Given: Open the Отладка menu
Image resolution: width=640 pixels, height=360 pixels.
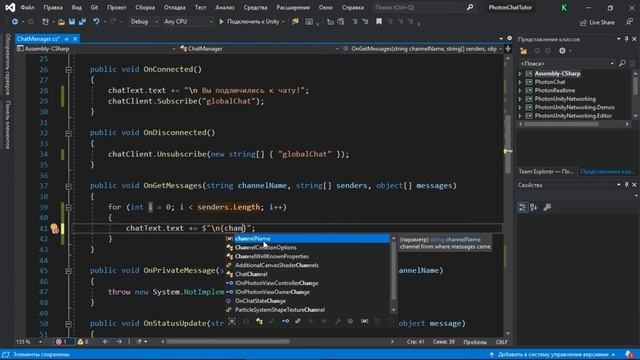Looking at the screenshot, I should [x=175, y=7].
